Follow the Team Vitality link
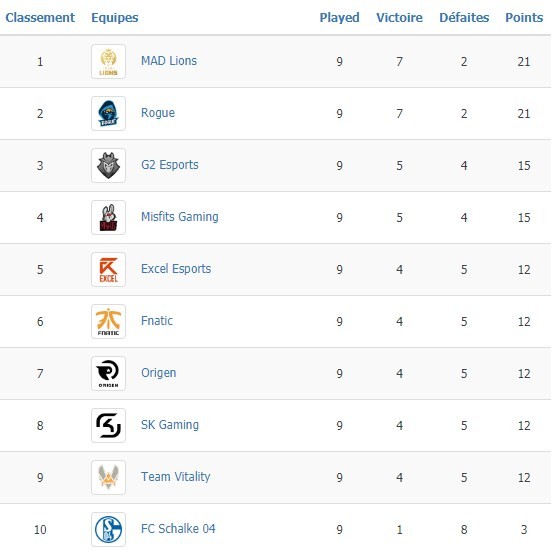Screen dimensions: 555x557 (x=176, y=477)
